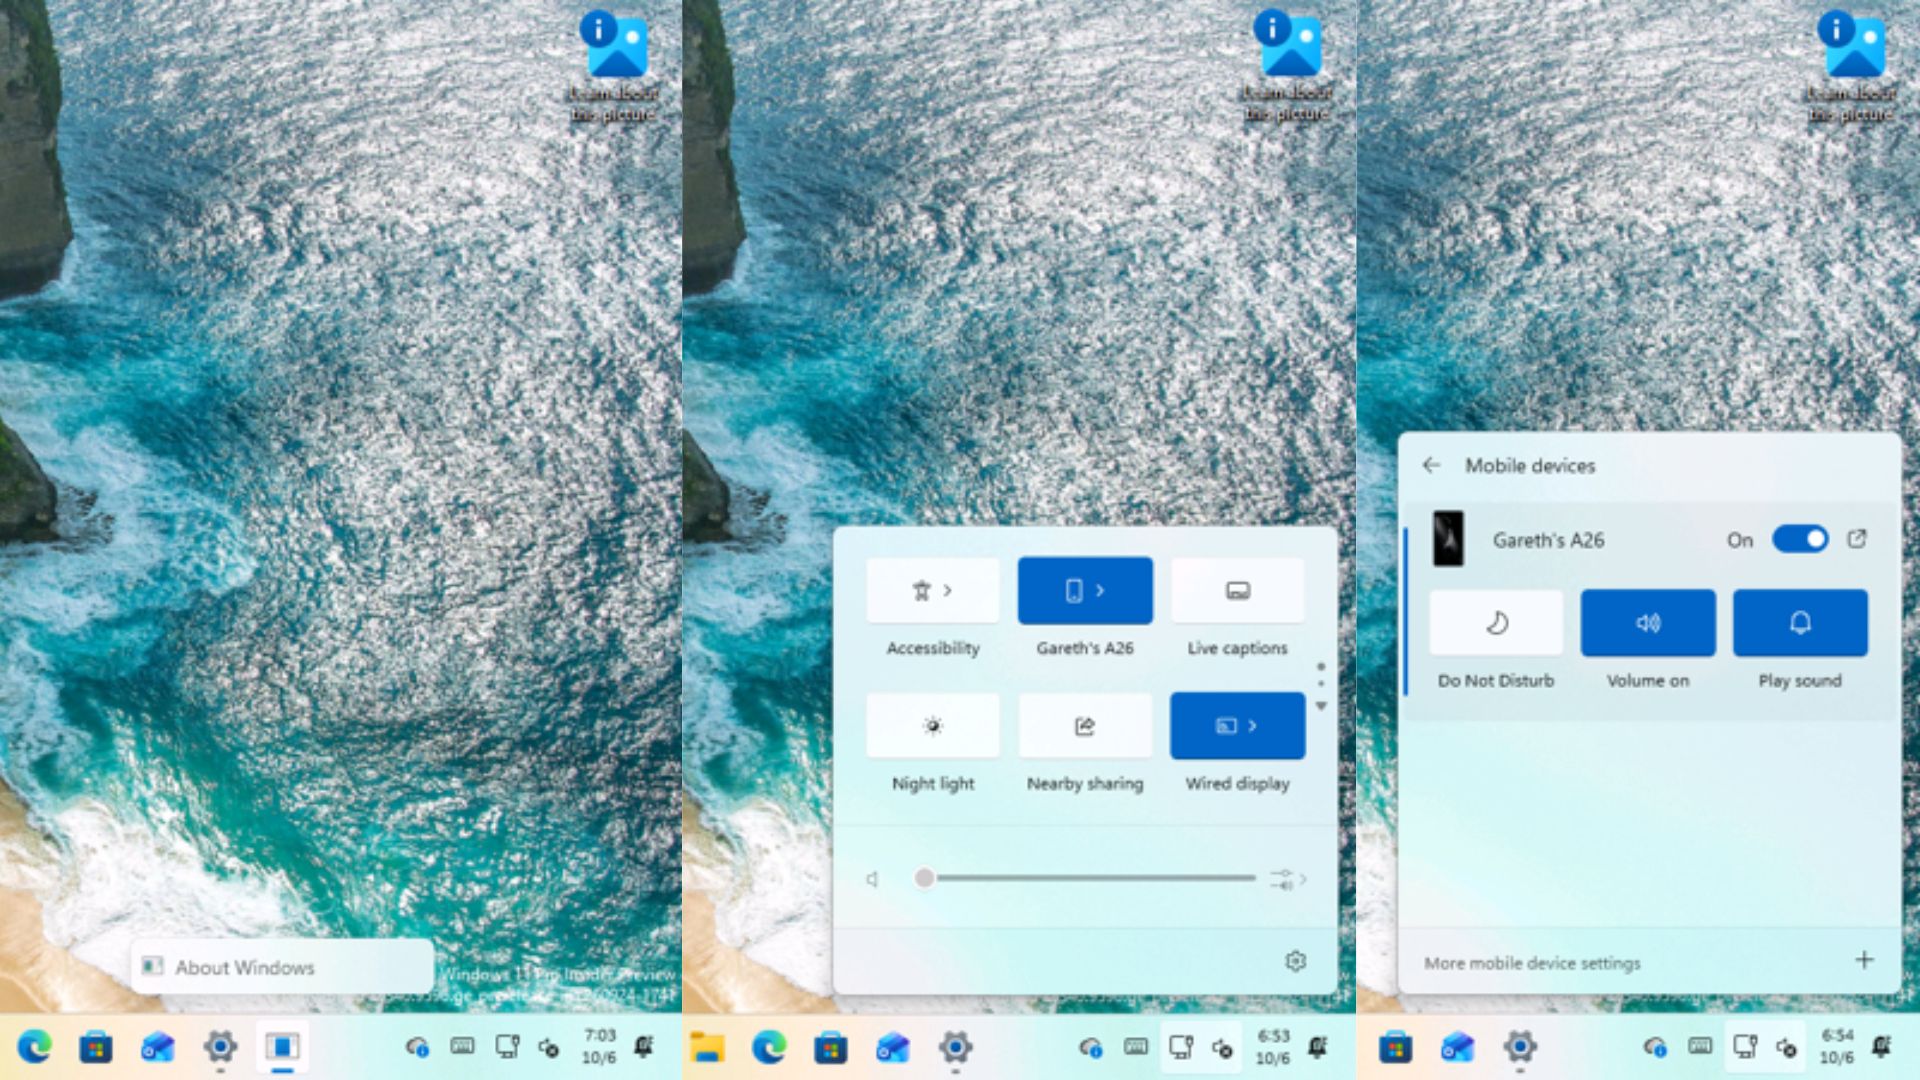Select the active About Windows taskbar app icon
1920x1080 pixels.
[x=282, y=1047]
